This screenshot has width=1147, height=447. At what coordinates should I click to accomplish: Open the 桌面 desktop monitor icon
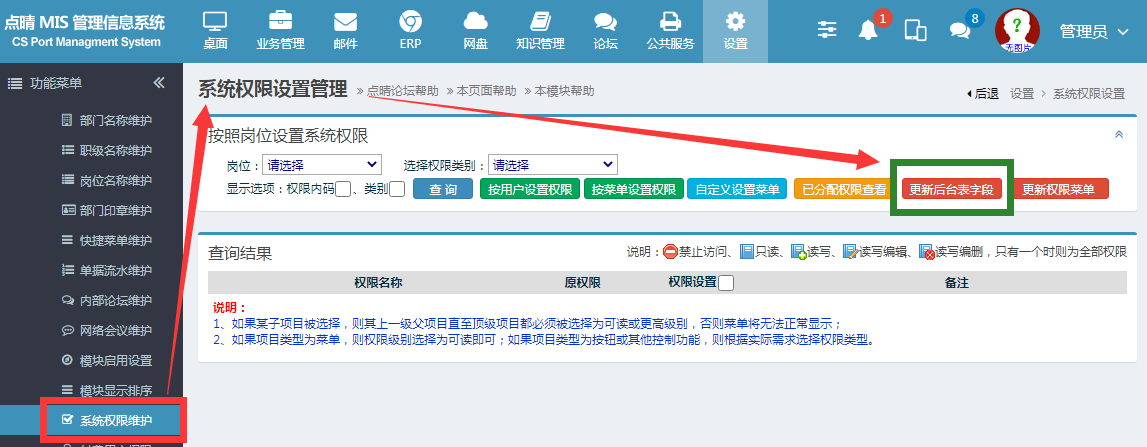point(215,21)
